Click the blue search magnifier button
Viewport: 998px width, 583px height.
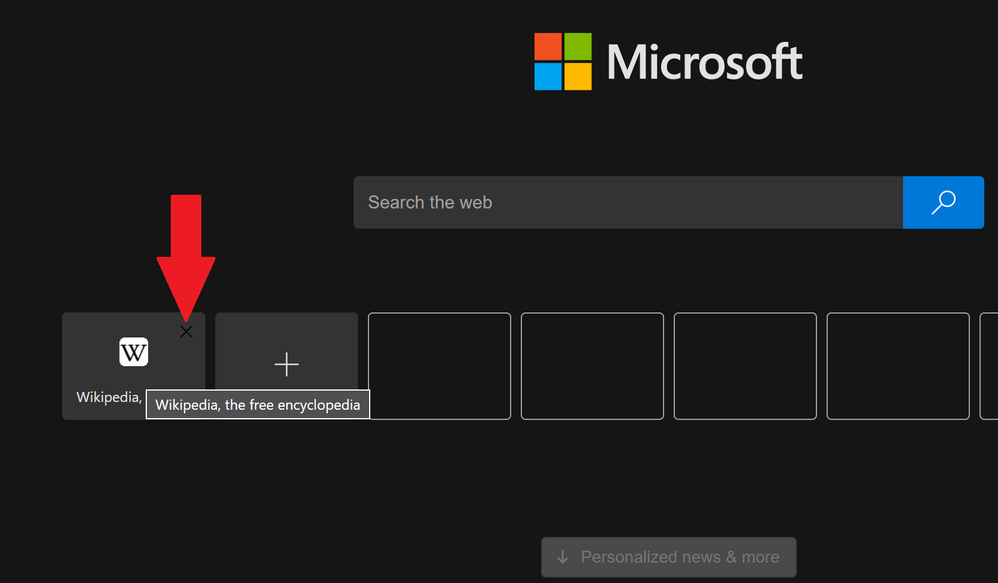coord(943,202)
